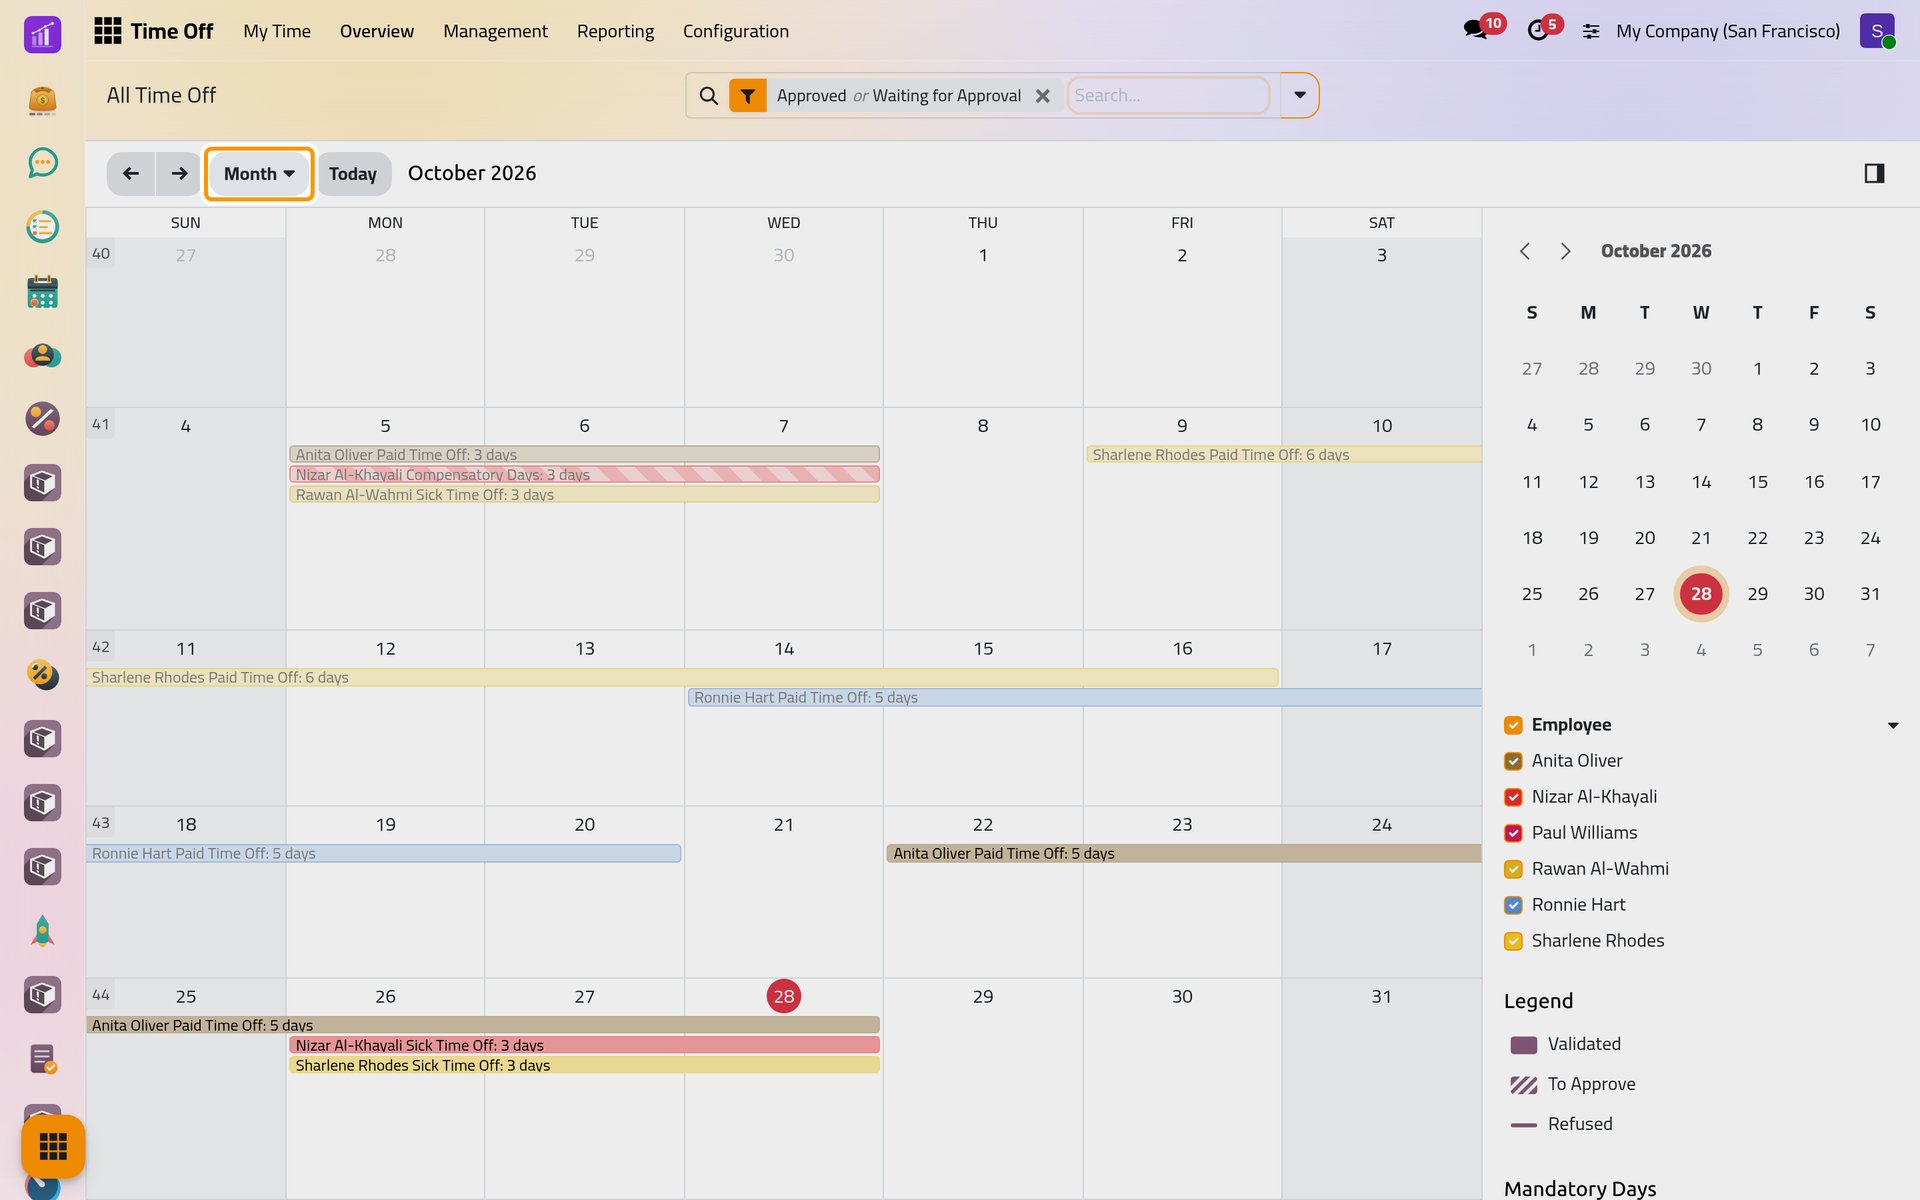
Task: Uncheck the Nizar Al-Khayali checkbox
Action: pos(1513,797)
